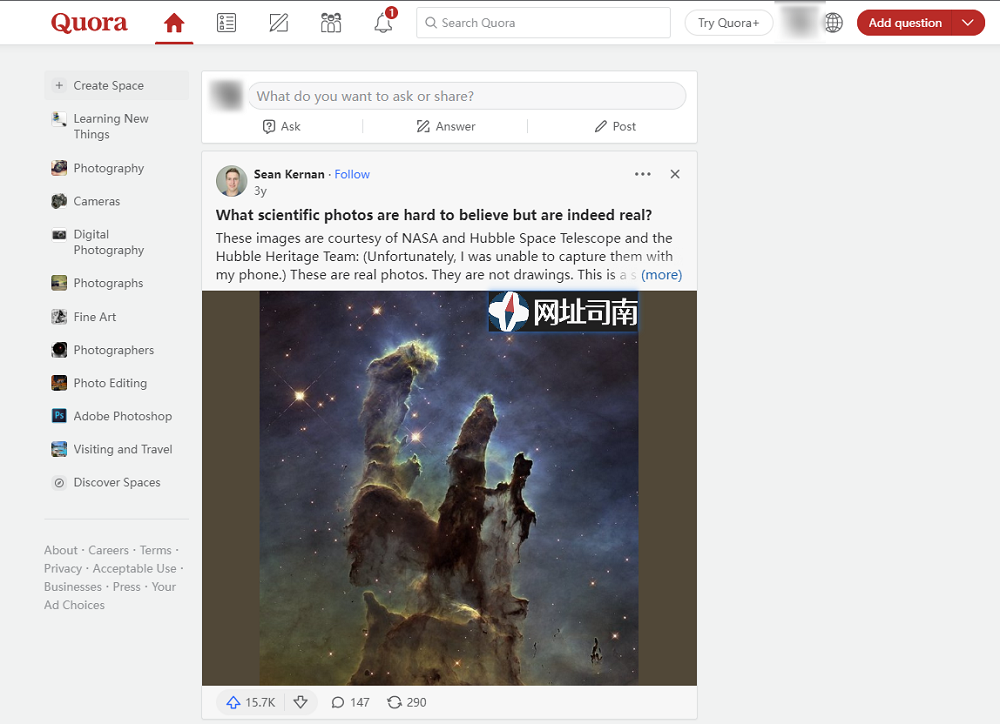
Task: Open comments on the post with 147 comments
Action: click(x=350, y=702)
